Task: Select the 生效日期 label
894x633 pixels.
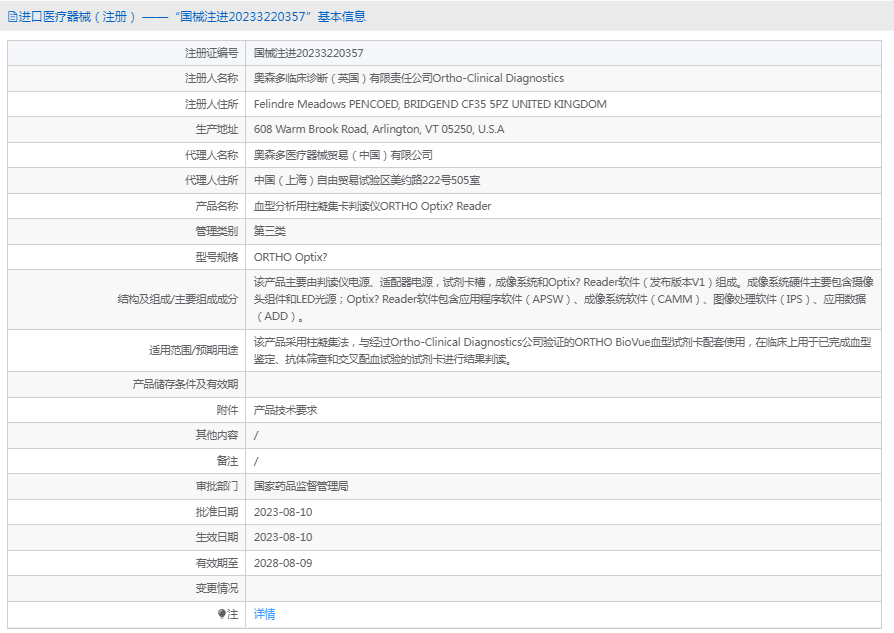Action: tap(217, 537)
